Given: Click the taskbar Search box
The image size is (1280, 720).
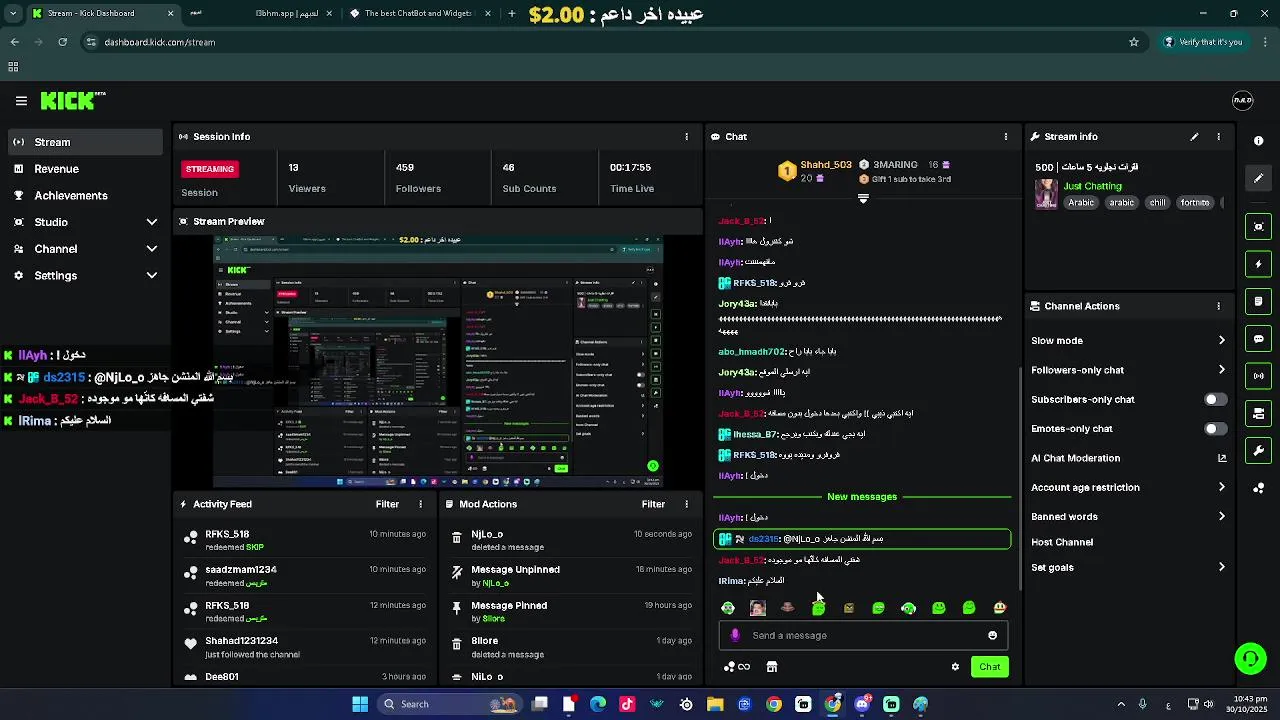Looking at the screenshot, I should click(x=449, y=704).
